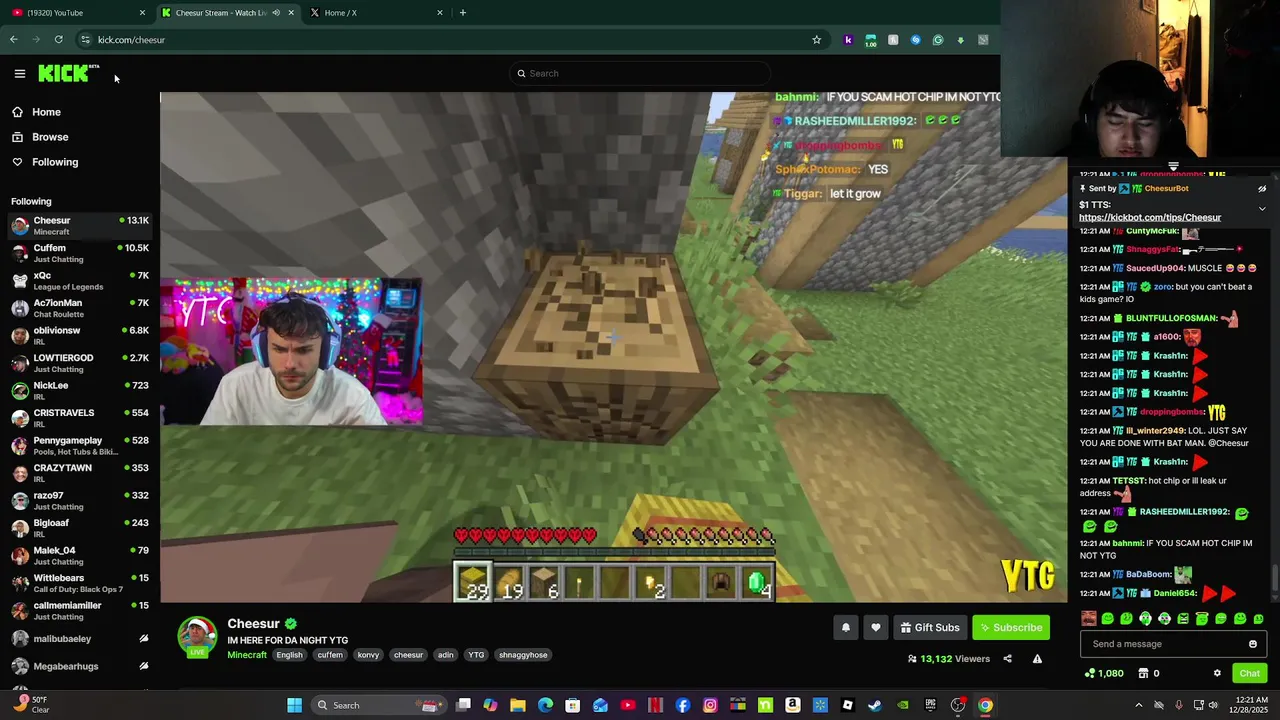
Task: Select the cuffem stream tag
Action: tap(330, 655)
